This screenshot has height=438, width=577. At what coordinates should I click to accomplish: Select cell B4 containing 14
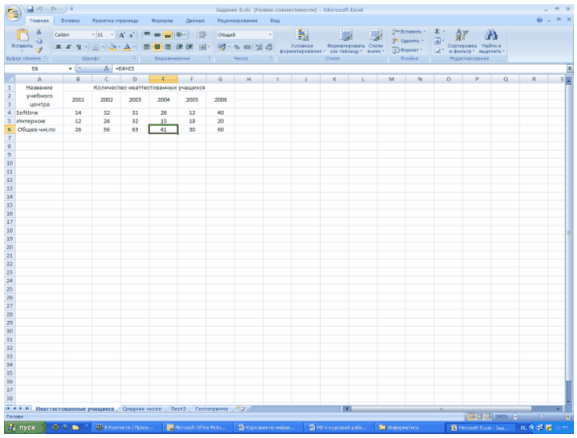coord(78,113)
